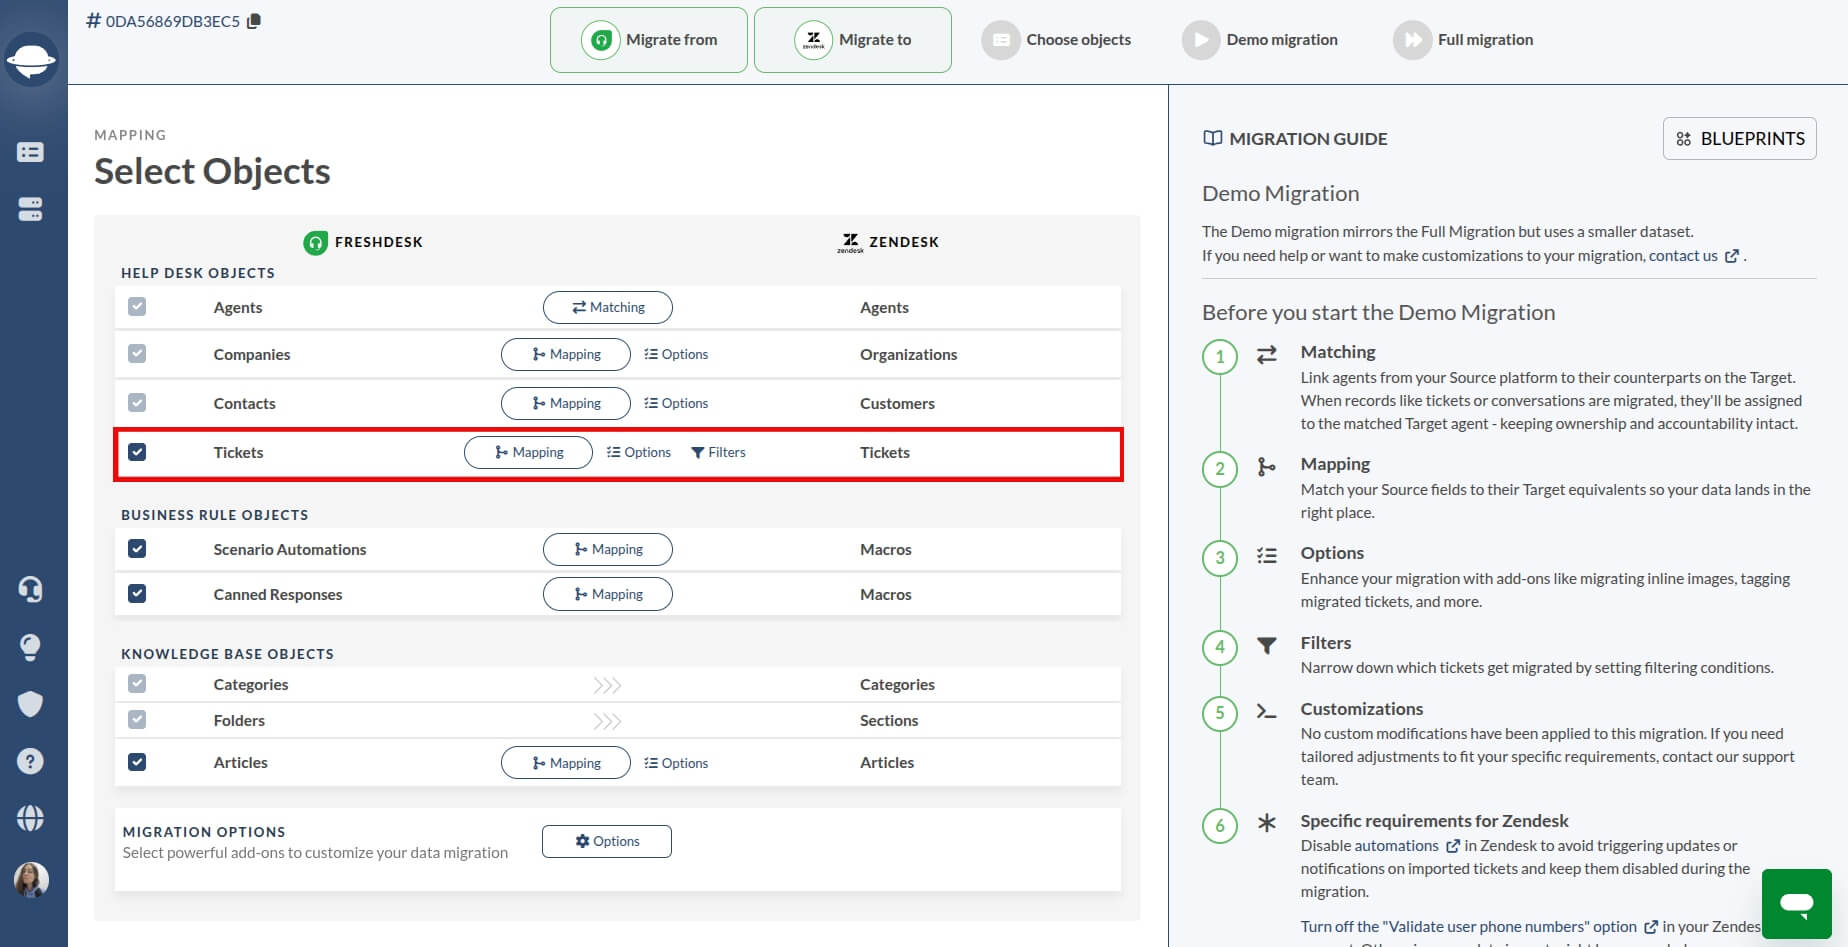Toggle the Folders checkbox
The width and height of the screenshot is (1848, 947).
point(137,720)
